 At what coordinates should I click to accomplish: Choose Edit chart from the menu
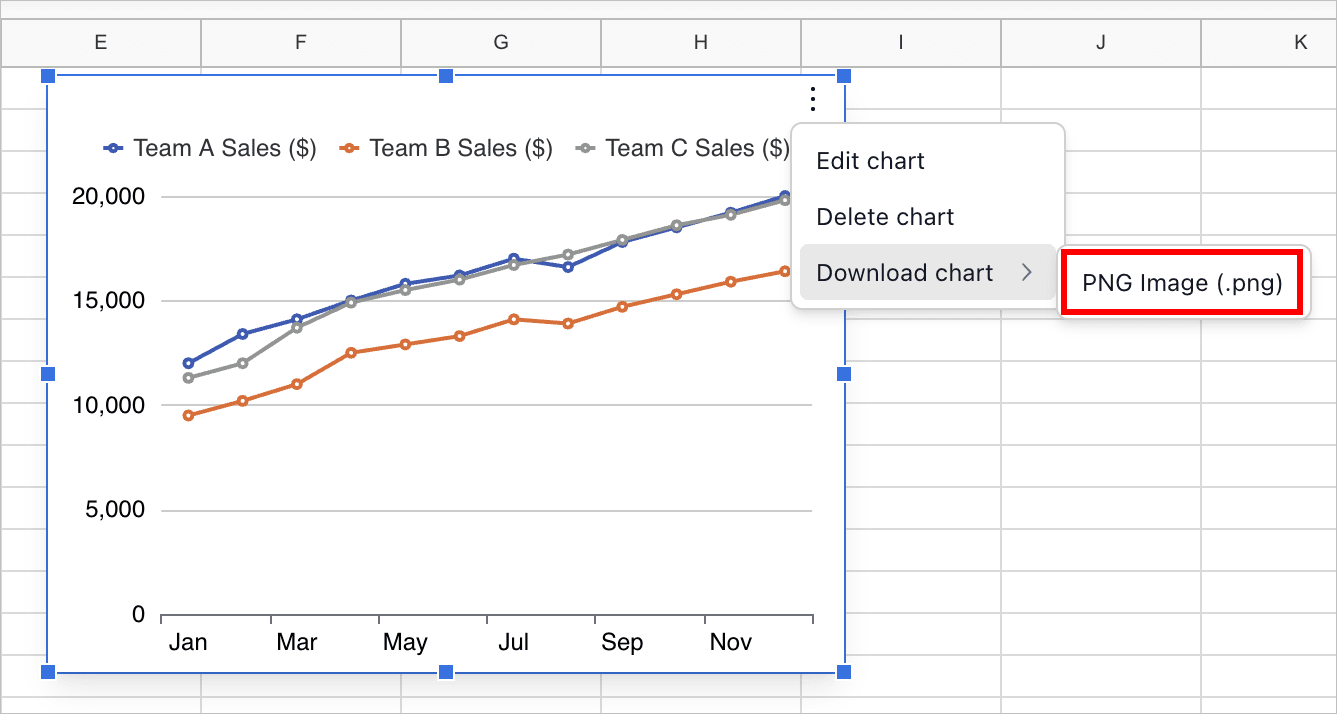871,161
